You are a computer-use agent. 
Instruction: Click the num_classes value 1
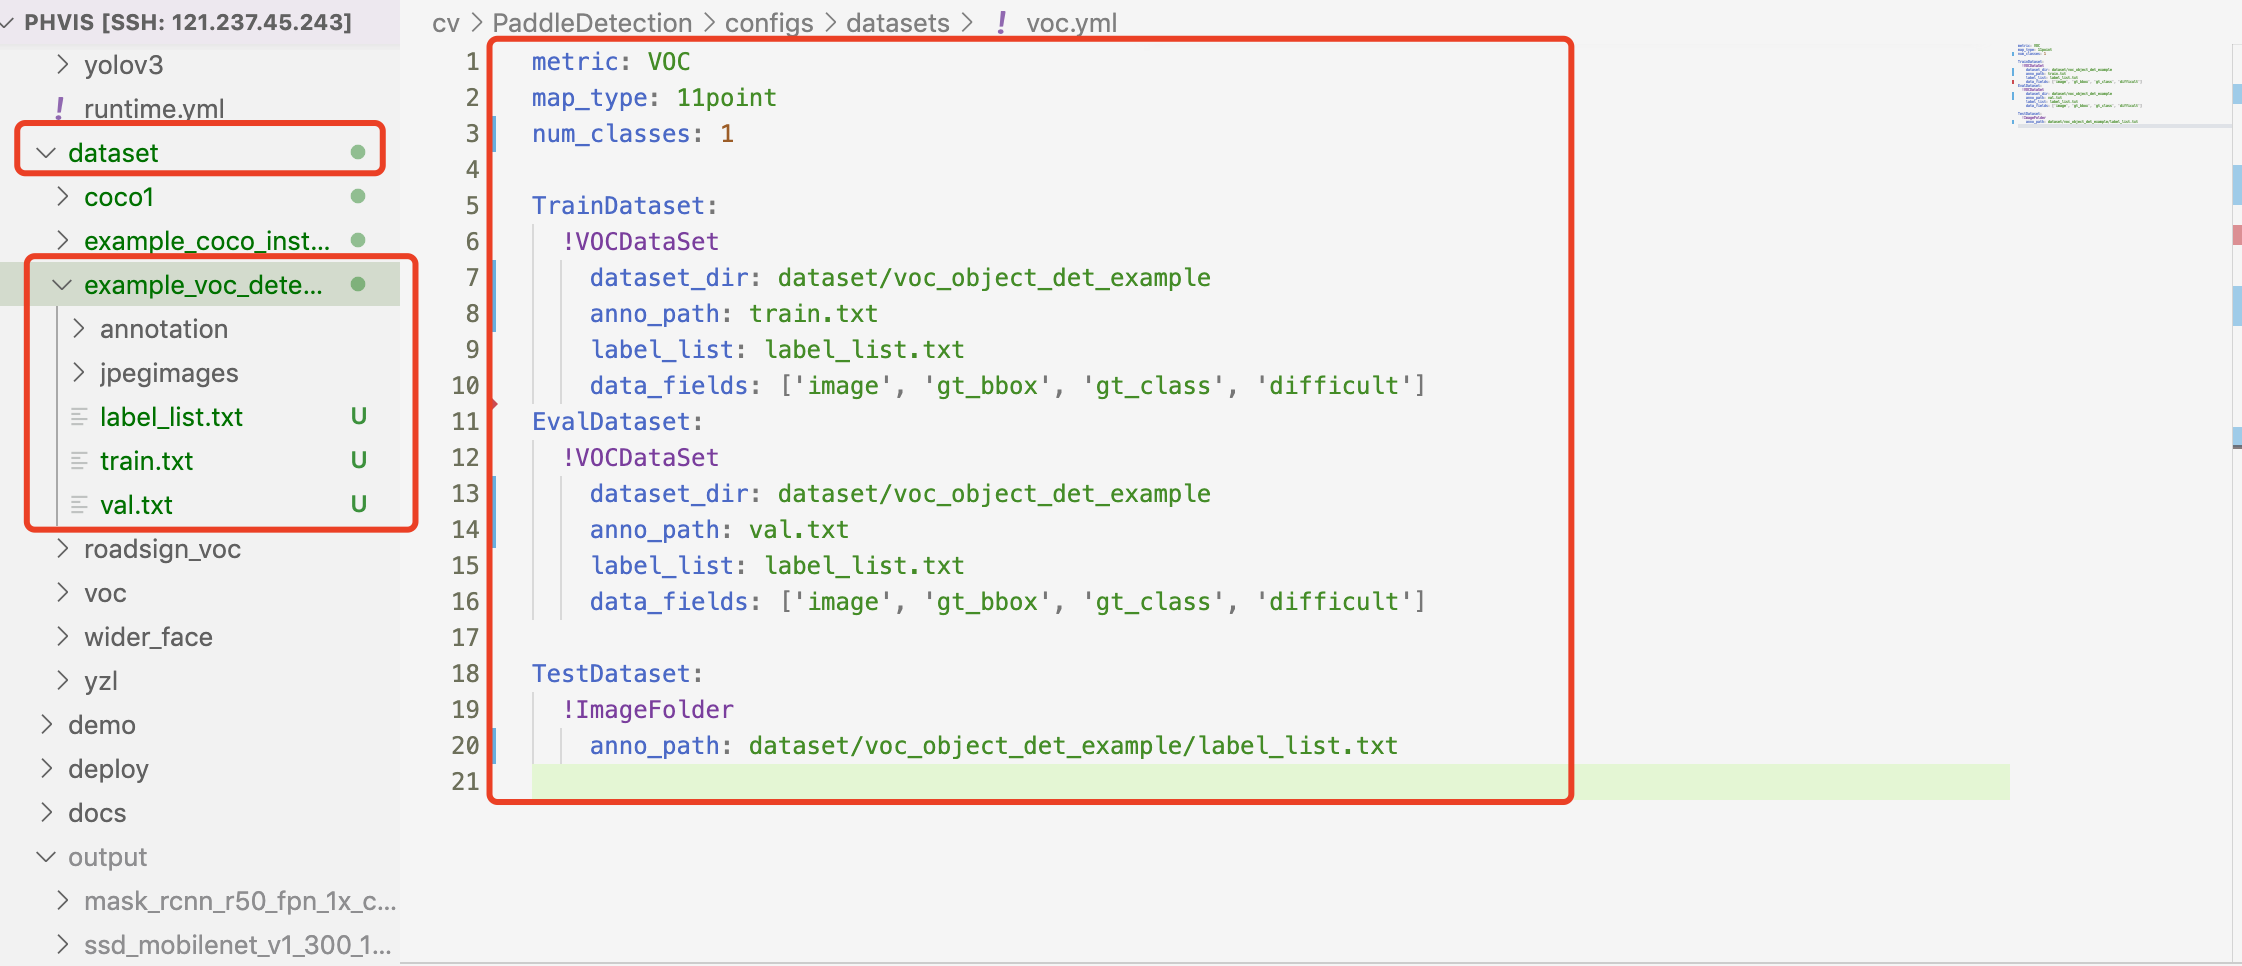(727, 134)
